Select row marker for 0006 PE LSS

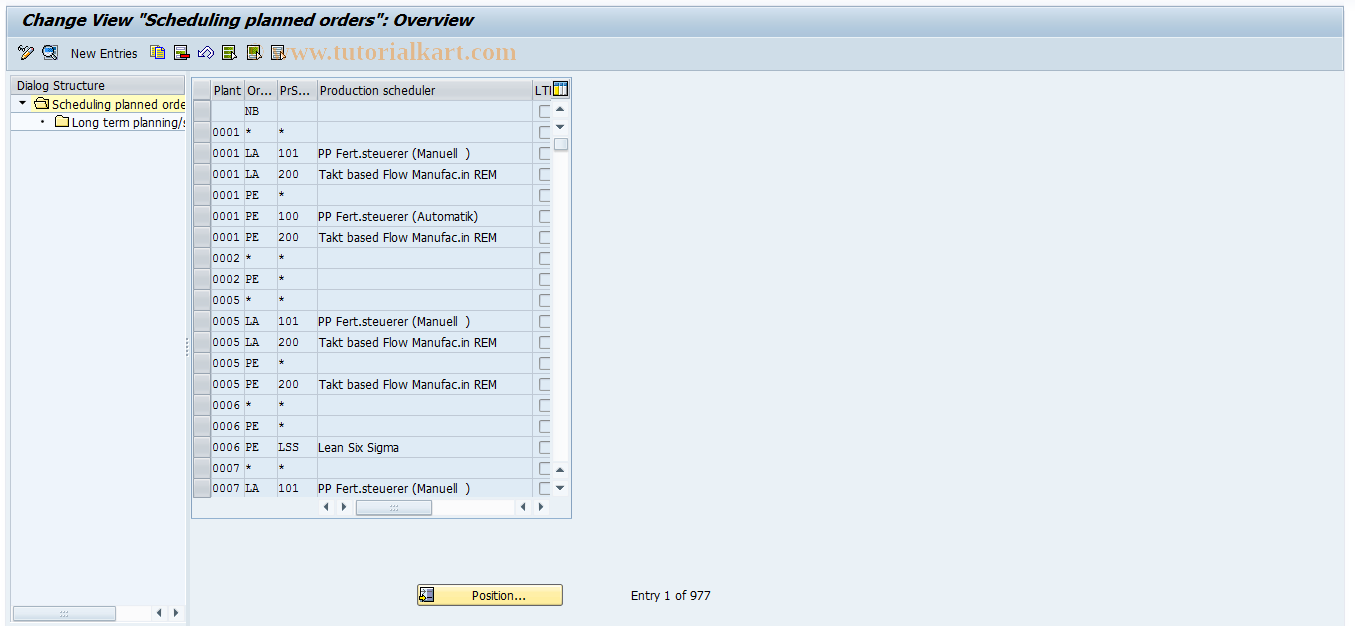202,447
